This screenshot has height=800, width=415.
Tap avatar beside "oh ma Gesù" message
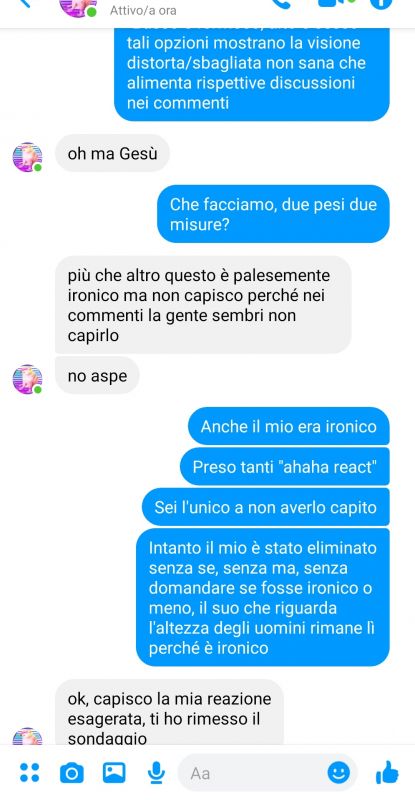(x=27, y=157)
